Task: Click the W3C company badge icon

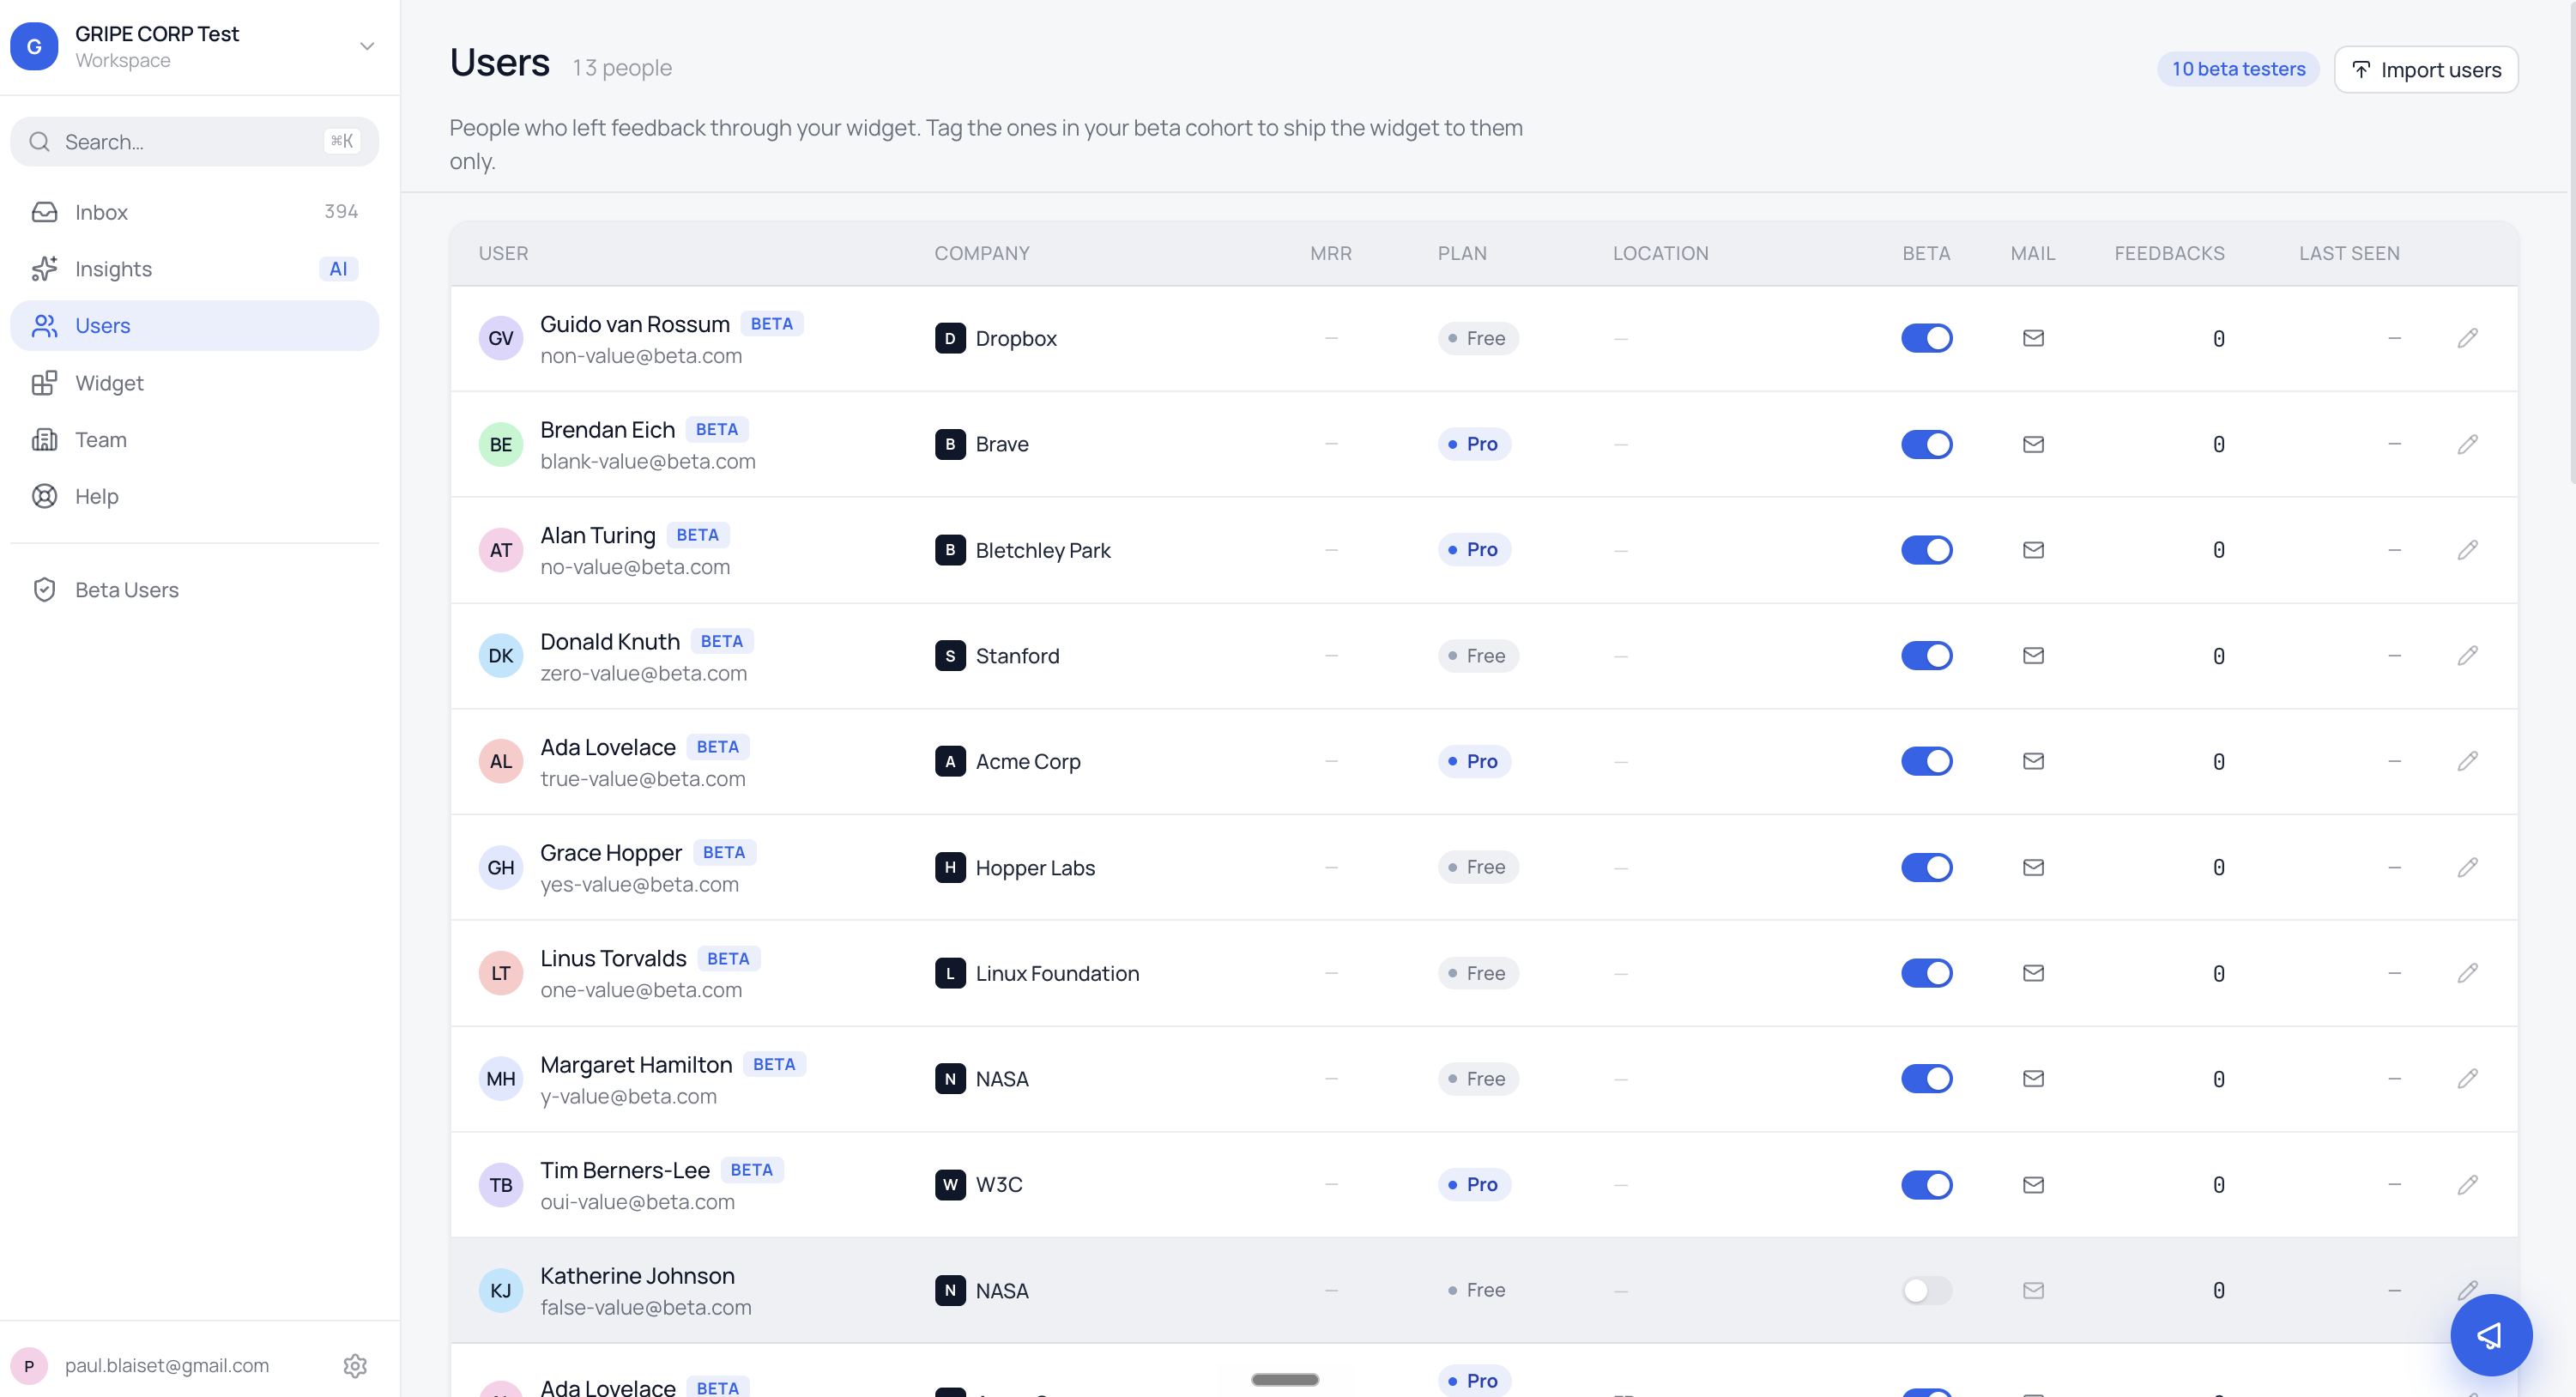Action: [950, 1184]
